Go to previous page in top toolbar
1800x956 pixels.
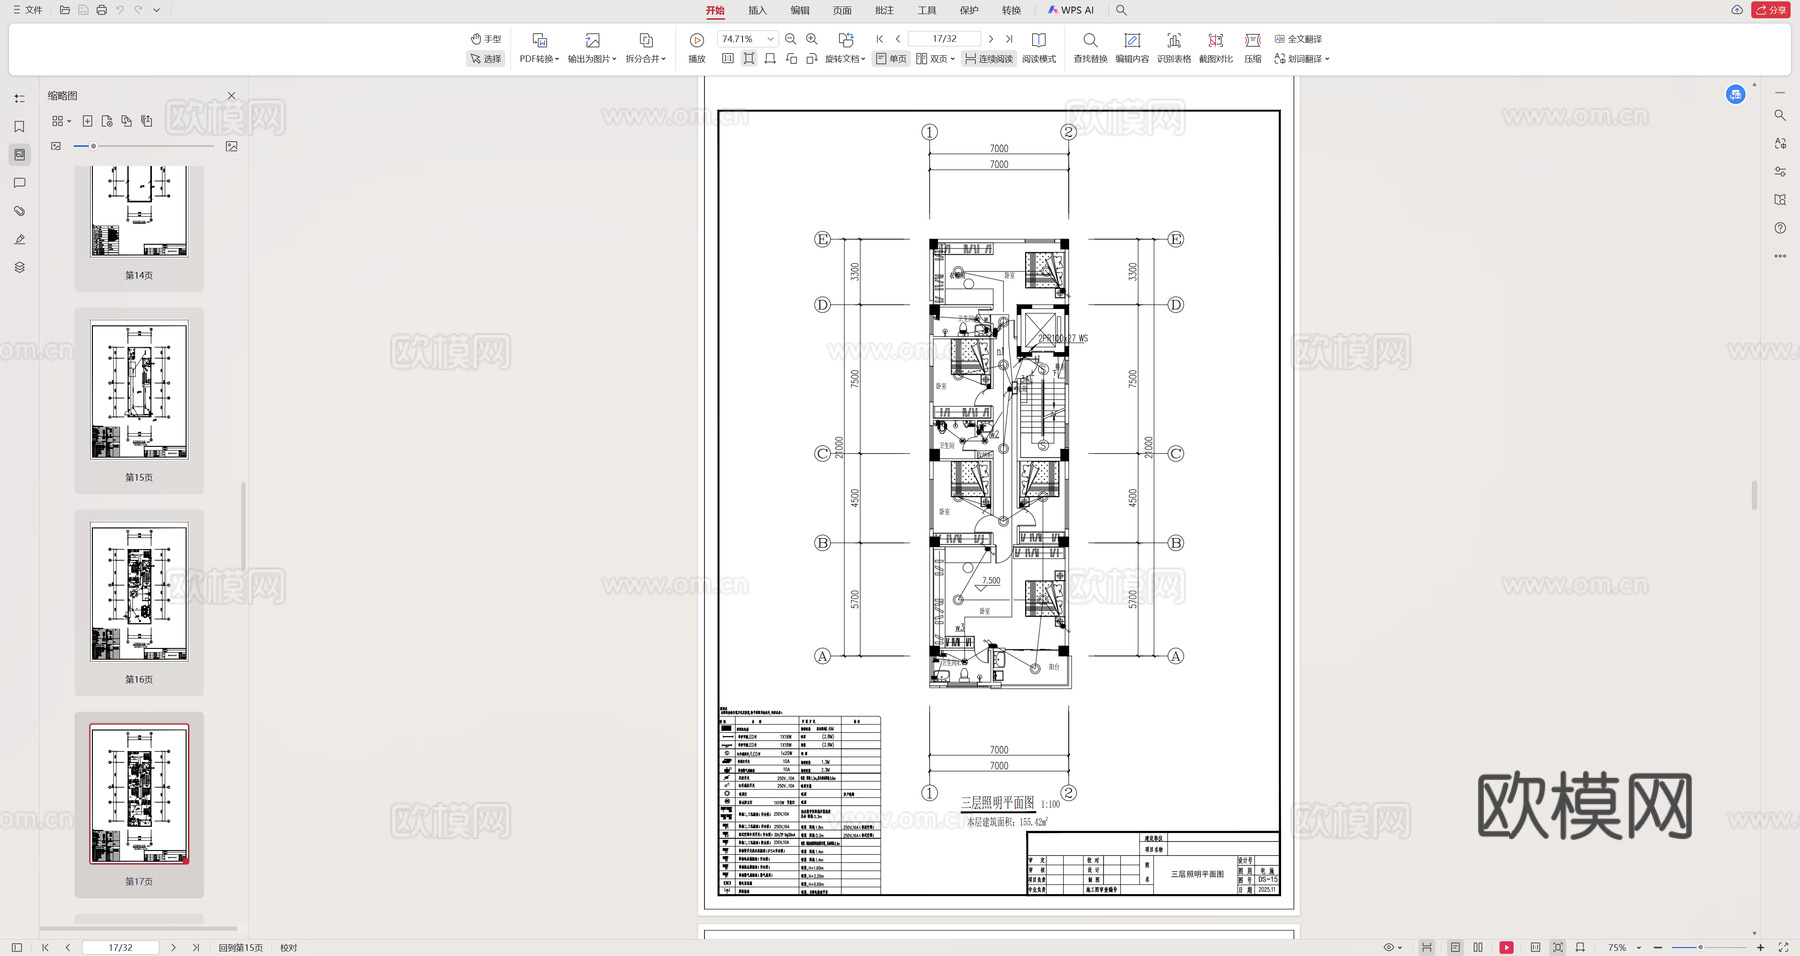tap(898, 39)
